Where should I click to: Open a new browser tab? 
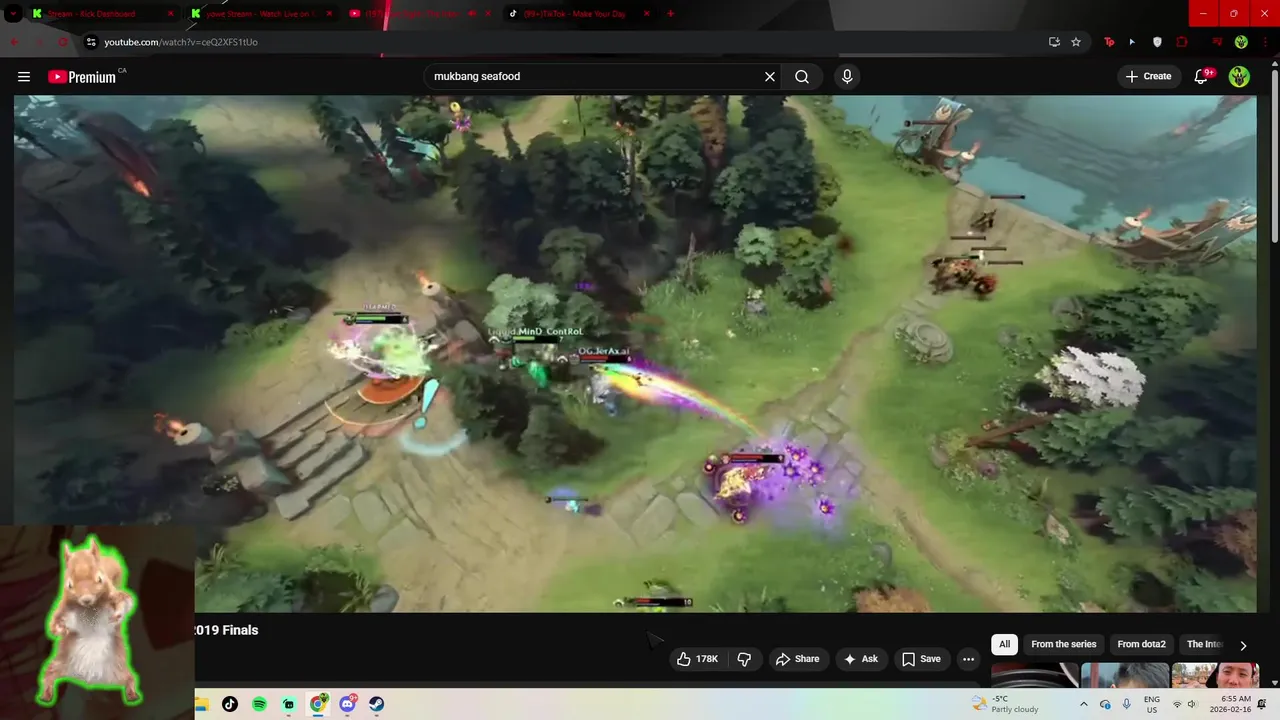coord(670,14)
